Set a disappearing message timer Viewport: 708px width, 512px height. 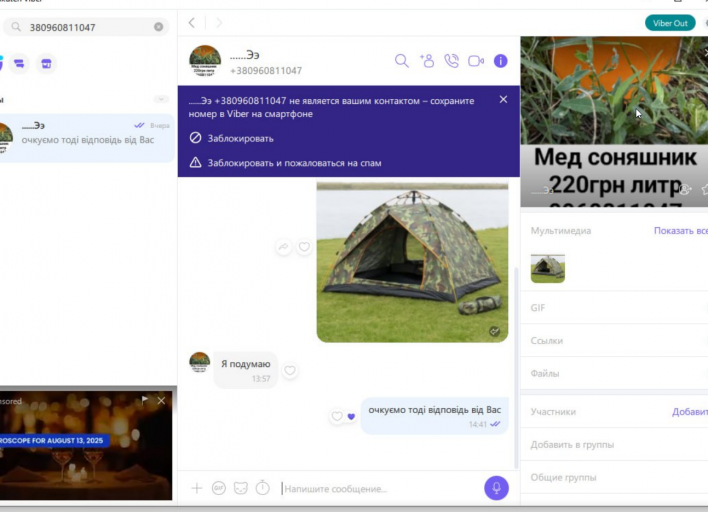click(x=262, y=488)
